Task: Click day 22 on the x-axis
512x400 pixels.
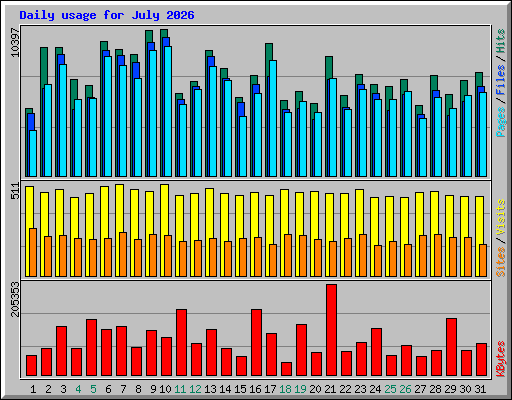Action: [345, 389]
